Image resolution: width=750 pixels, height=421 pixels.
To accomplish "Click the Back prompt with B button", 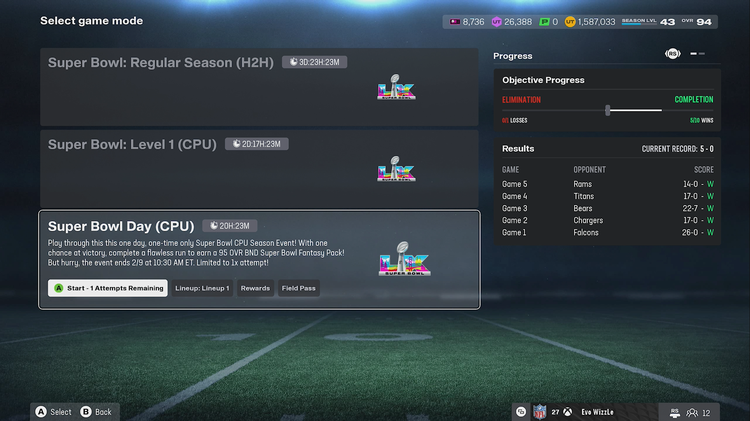I will [x=96, y=411].
